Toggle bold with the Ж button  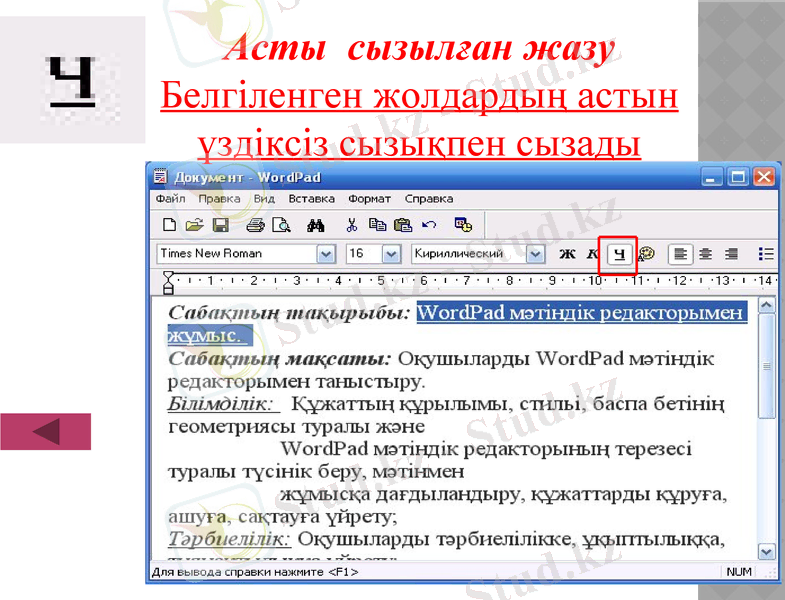click(x=567, y=254)
